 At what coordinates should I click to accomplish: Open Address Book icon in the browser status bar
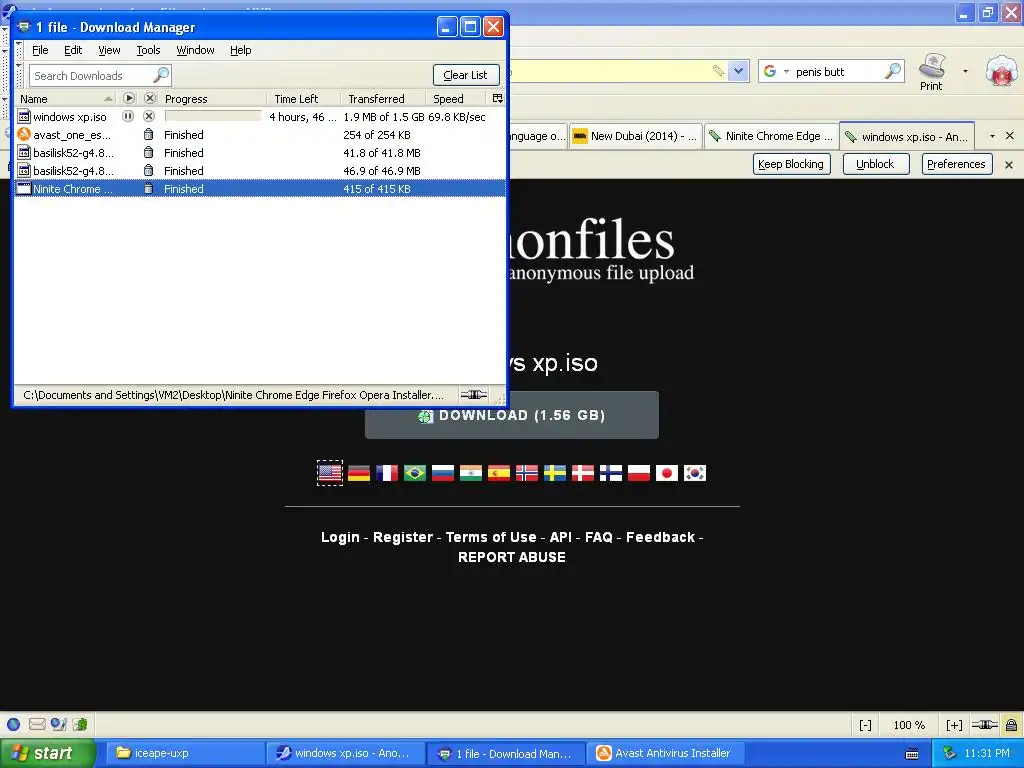coord(80,724)
